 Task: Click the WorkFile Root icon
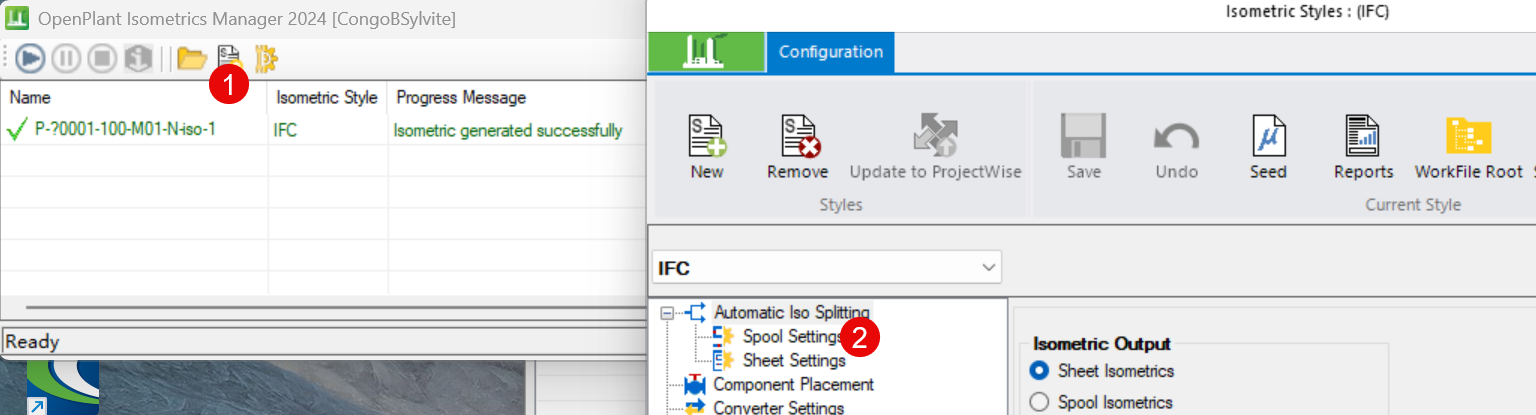[1468, 147]
